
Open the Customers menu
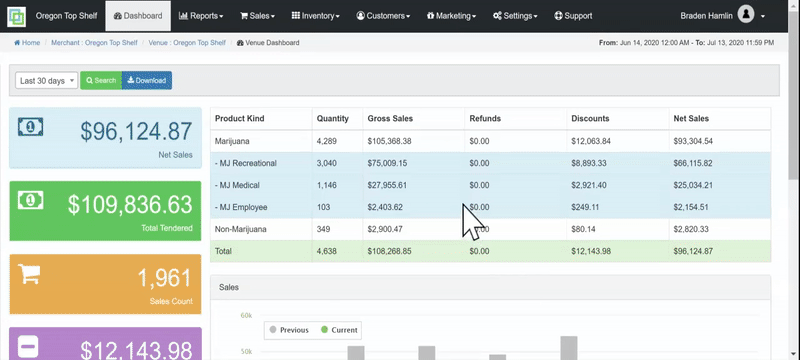click(x=383, y=16)
